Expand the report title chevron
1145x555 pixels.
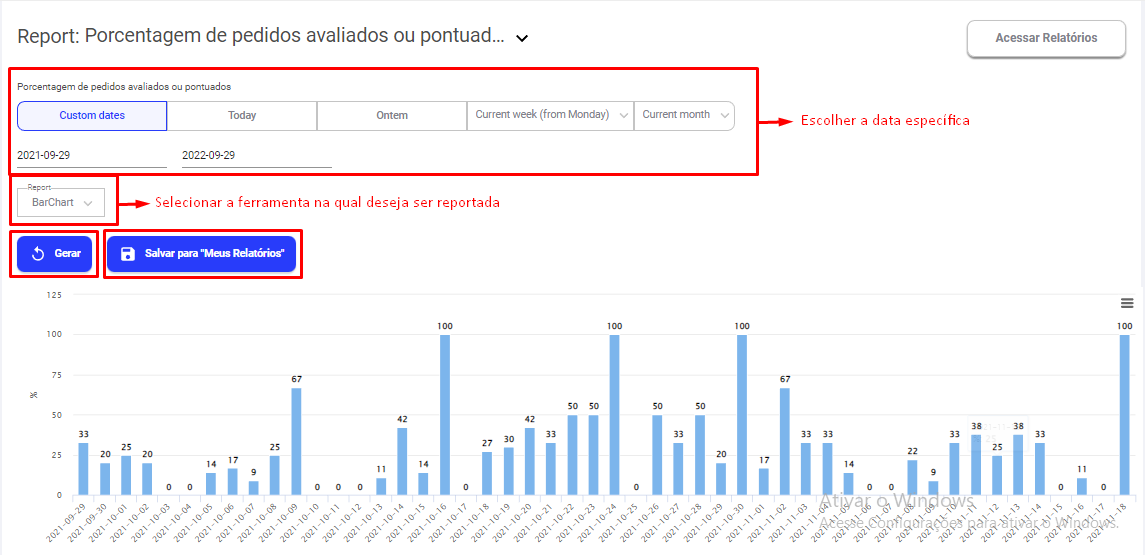521,38
